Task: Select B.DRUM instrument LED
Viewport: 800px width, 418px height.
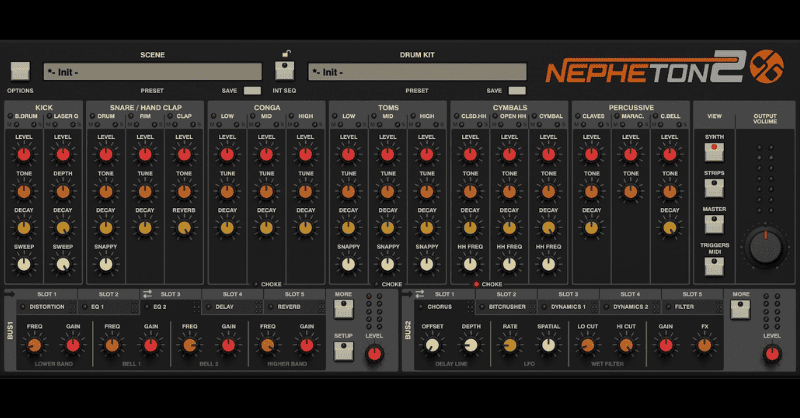Action: click(10, 116)
